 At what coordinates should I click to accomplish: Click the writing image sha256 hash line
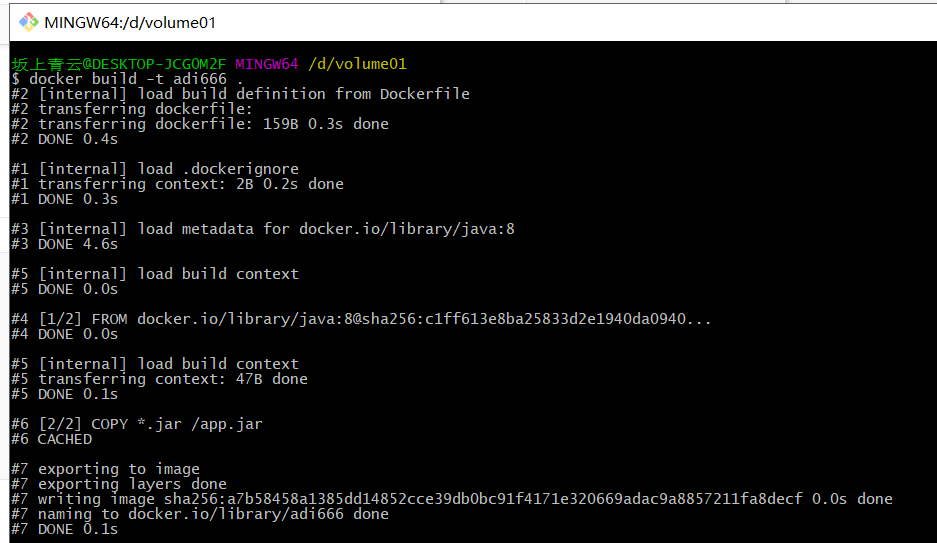tap(452, 499)
